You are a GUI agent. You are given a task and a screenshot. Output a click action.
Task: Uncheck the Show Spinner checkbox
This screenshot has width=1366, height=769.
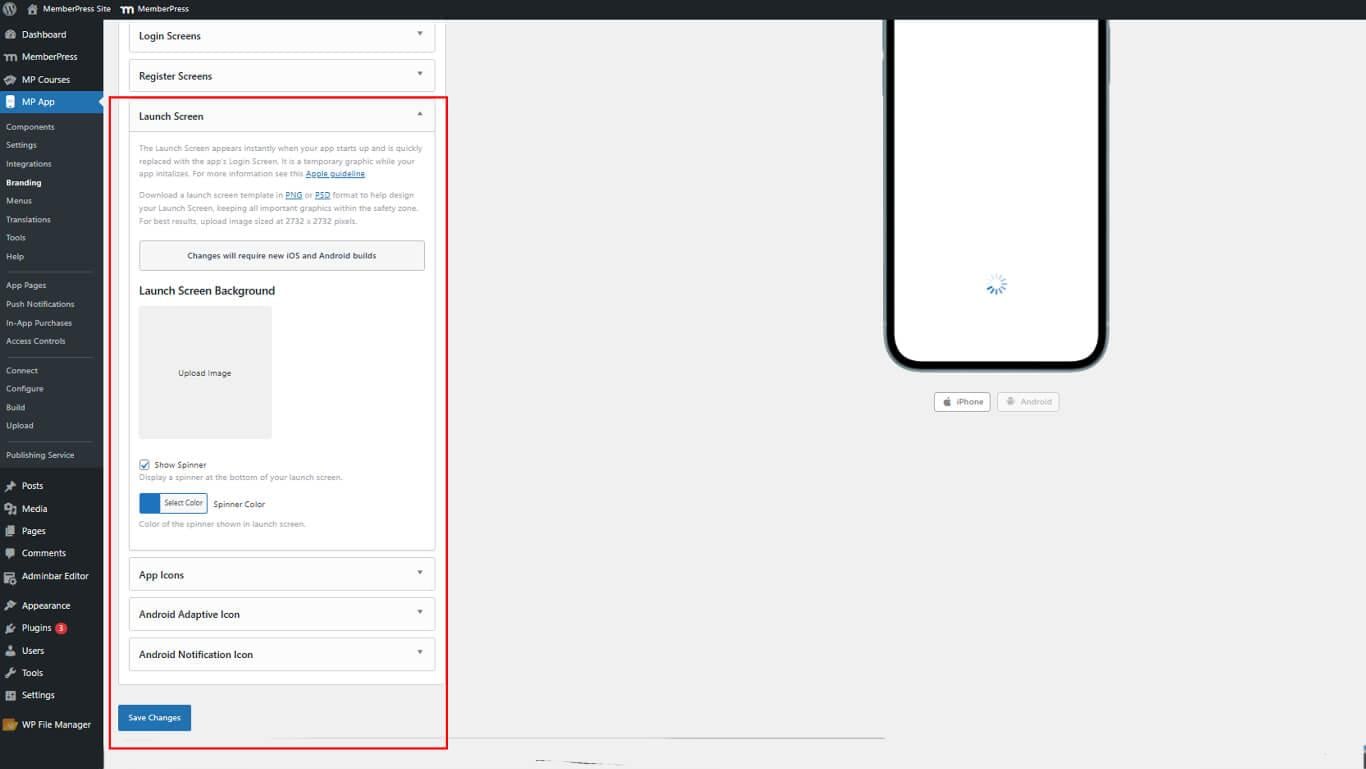(145, 465)
